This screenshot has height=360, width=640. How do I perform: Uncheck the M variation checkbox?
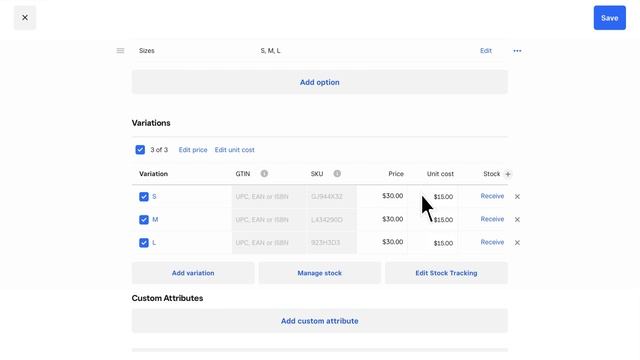point(144,220)
